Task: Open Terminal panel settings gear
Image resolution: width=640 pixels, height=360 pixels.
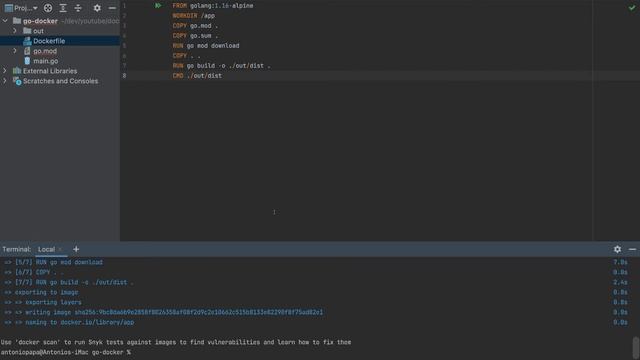Action: tap(617, 249)
